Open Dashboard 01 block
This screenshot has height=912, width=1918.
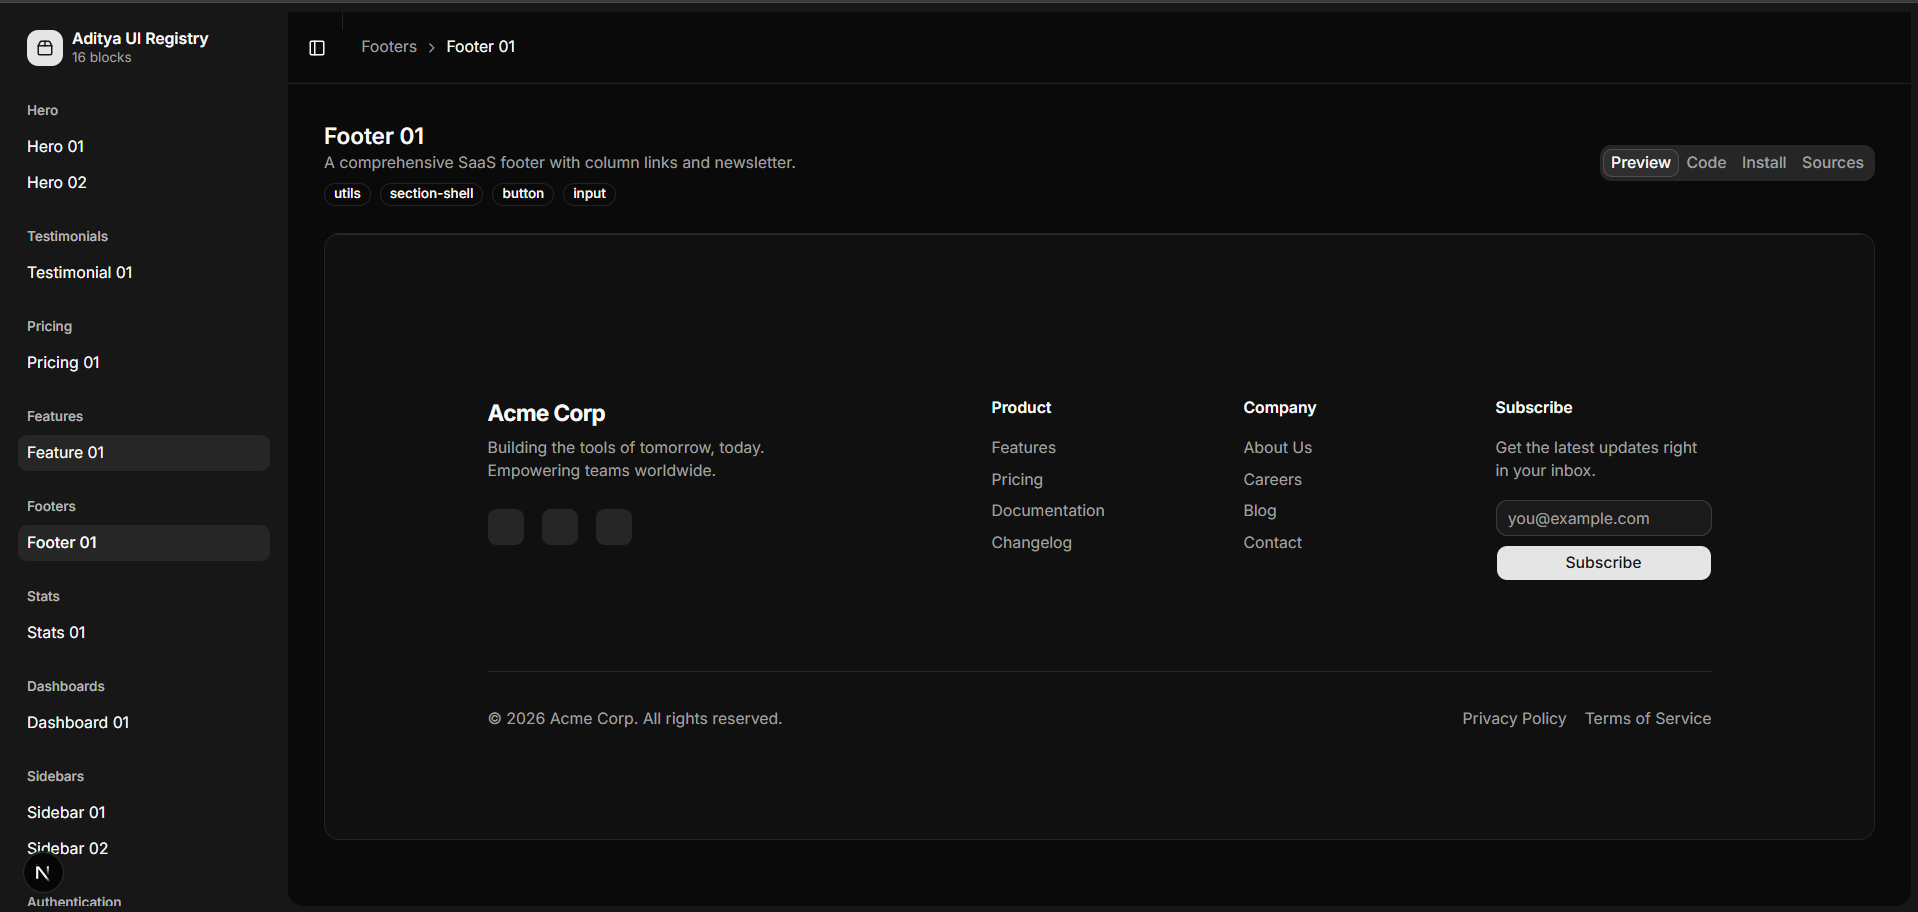coord(144,723)
